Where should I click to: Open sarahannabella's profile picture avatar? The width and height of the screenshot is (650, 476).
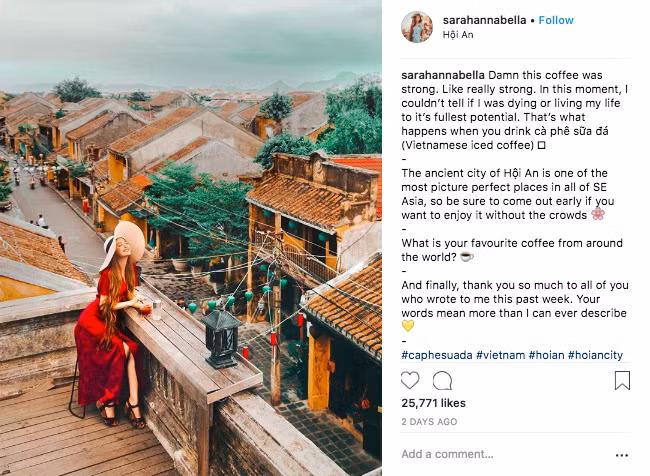pyautogui.click(x=417, y=27)
